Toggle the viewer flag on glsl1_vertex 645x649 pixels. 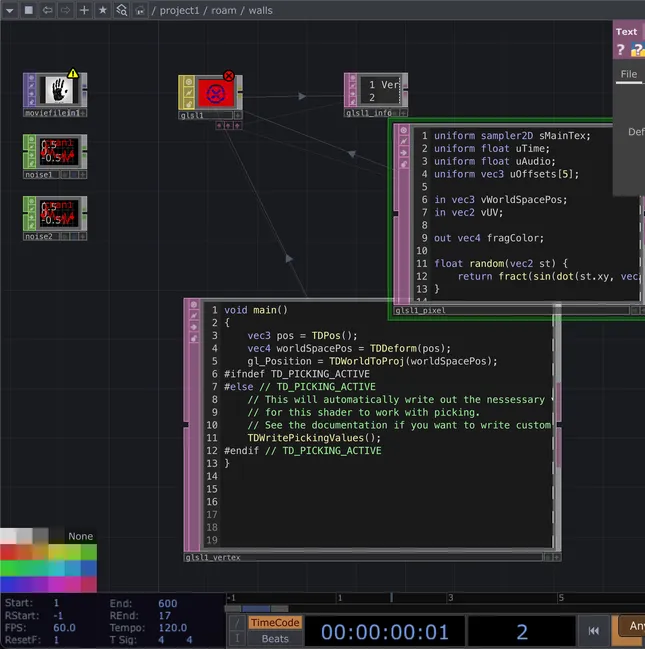[193, 305]
